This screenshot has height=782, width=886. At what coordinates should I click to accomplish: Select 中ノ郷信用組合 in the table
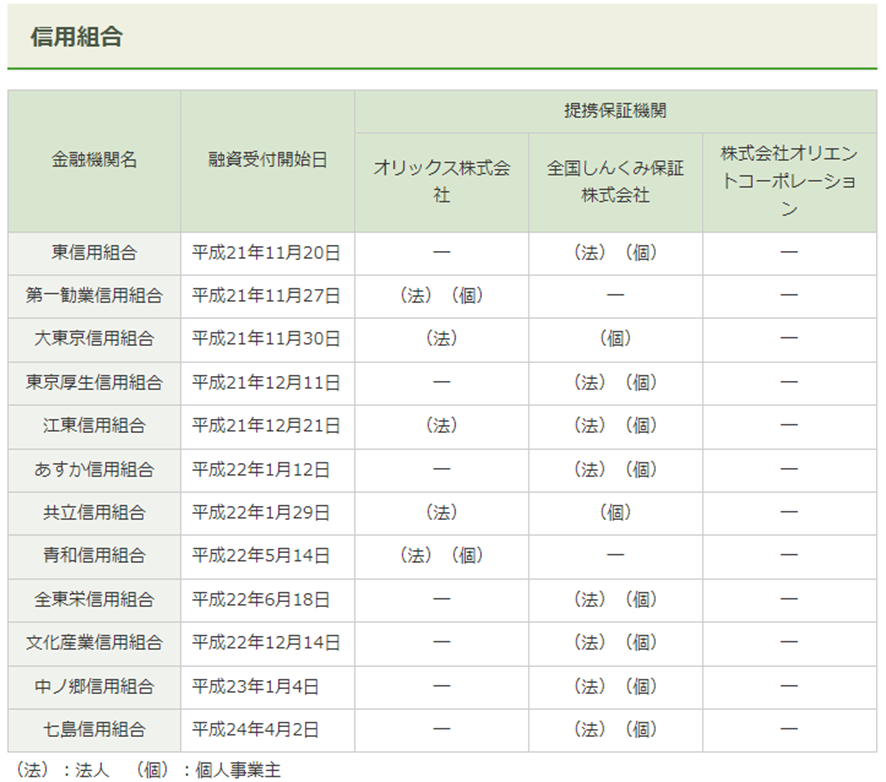[94, 687]
